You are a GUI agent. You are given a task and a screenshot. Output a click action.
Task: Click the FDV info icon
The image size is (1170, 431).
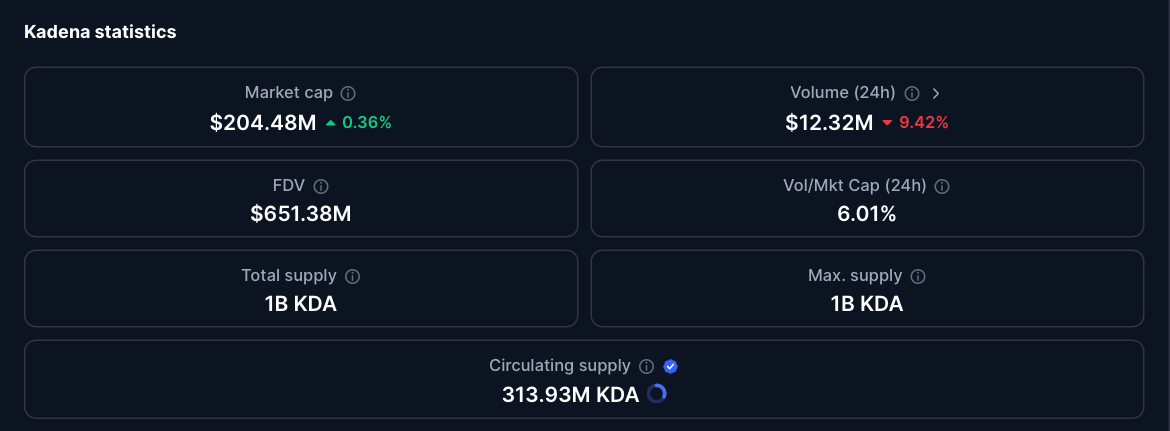pyautogui.click(x=321, y=186)
